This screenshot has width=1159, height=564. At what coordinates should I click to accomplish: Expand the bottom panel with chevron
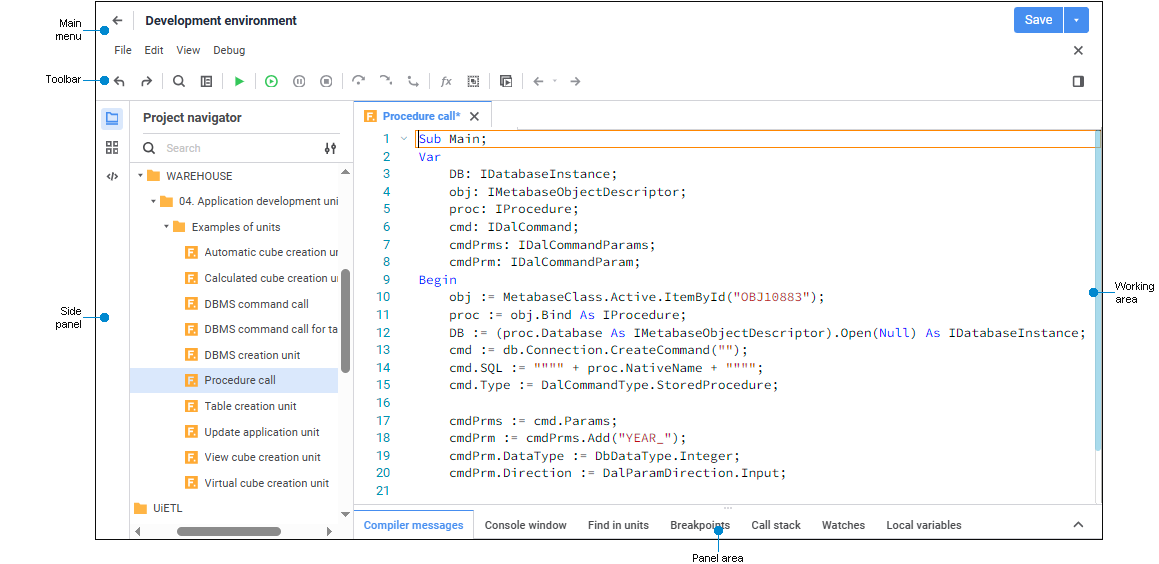pos(1078,525)
